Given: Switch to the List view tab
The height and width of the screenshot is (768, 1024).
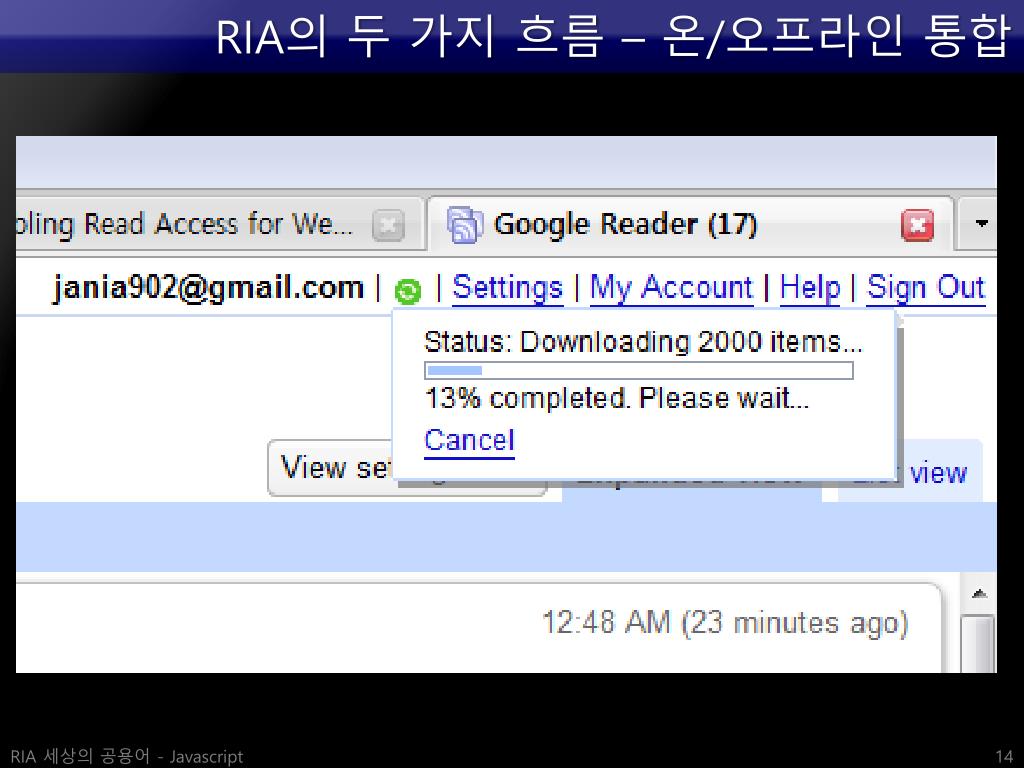Looking at the screenshot, I should [x=938, y=472].
